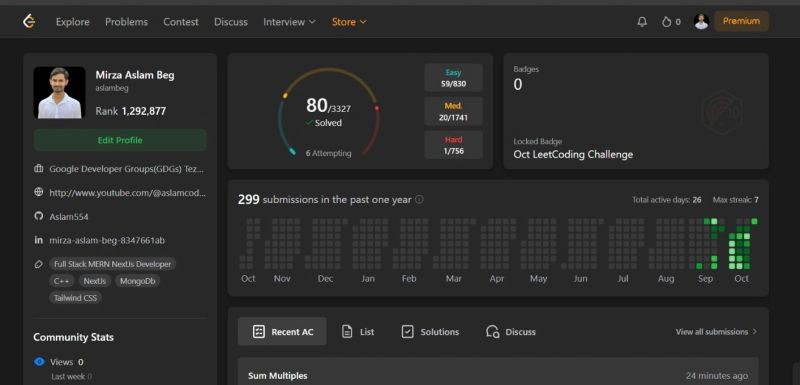Image resolution: width=800 pixels, height=385 pixels.
Task: Click the Recent AC checklist icon
Action: point(259,331)
